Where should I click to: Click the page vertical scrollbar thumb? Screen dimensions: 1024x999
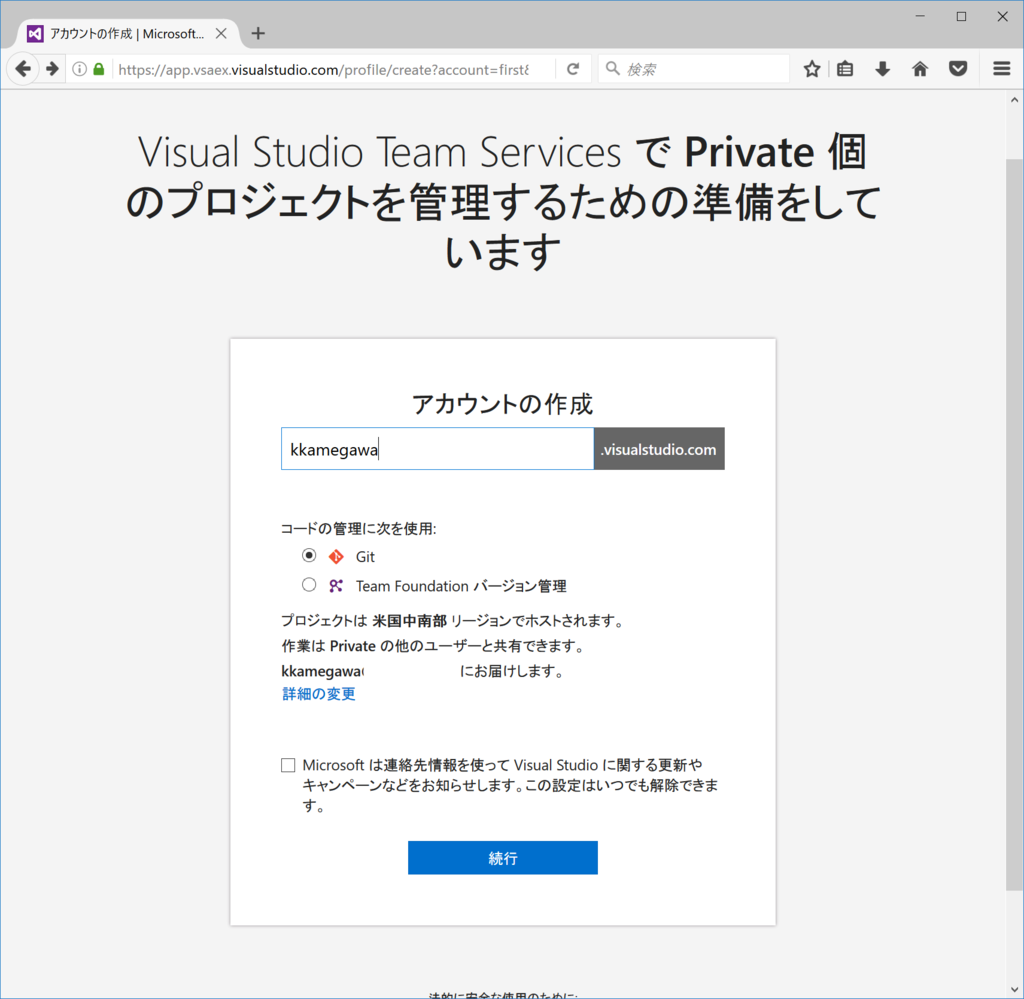tap(1014, 524)
